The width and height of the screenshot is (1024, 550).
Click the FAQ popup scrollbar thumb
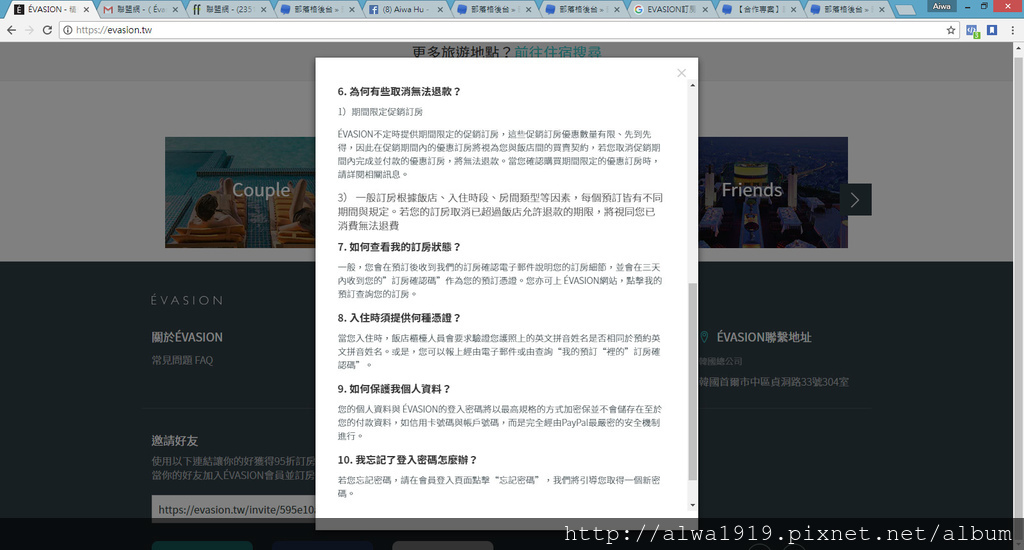point(692,381)
